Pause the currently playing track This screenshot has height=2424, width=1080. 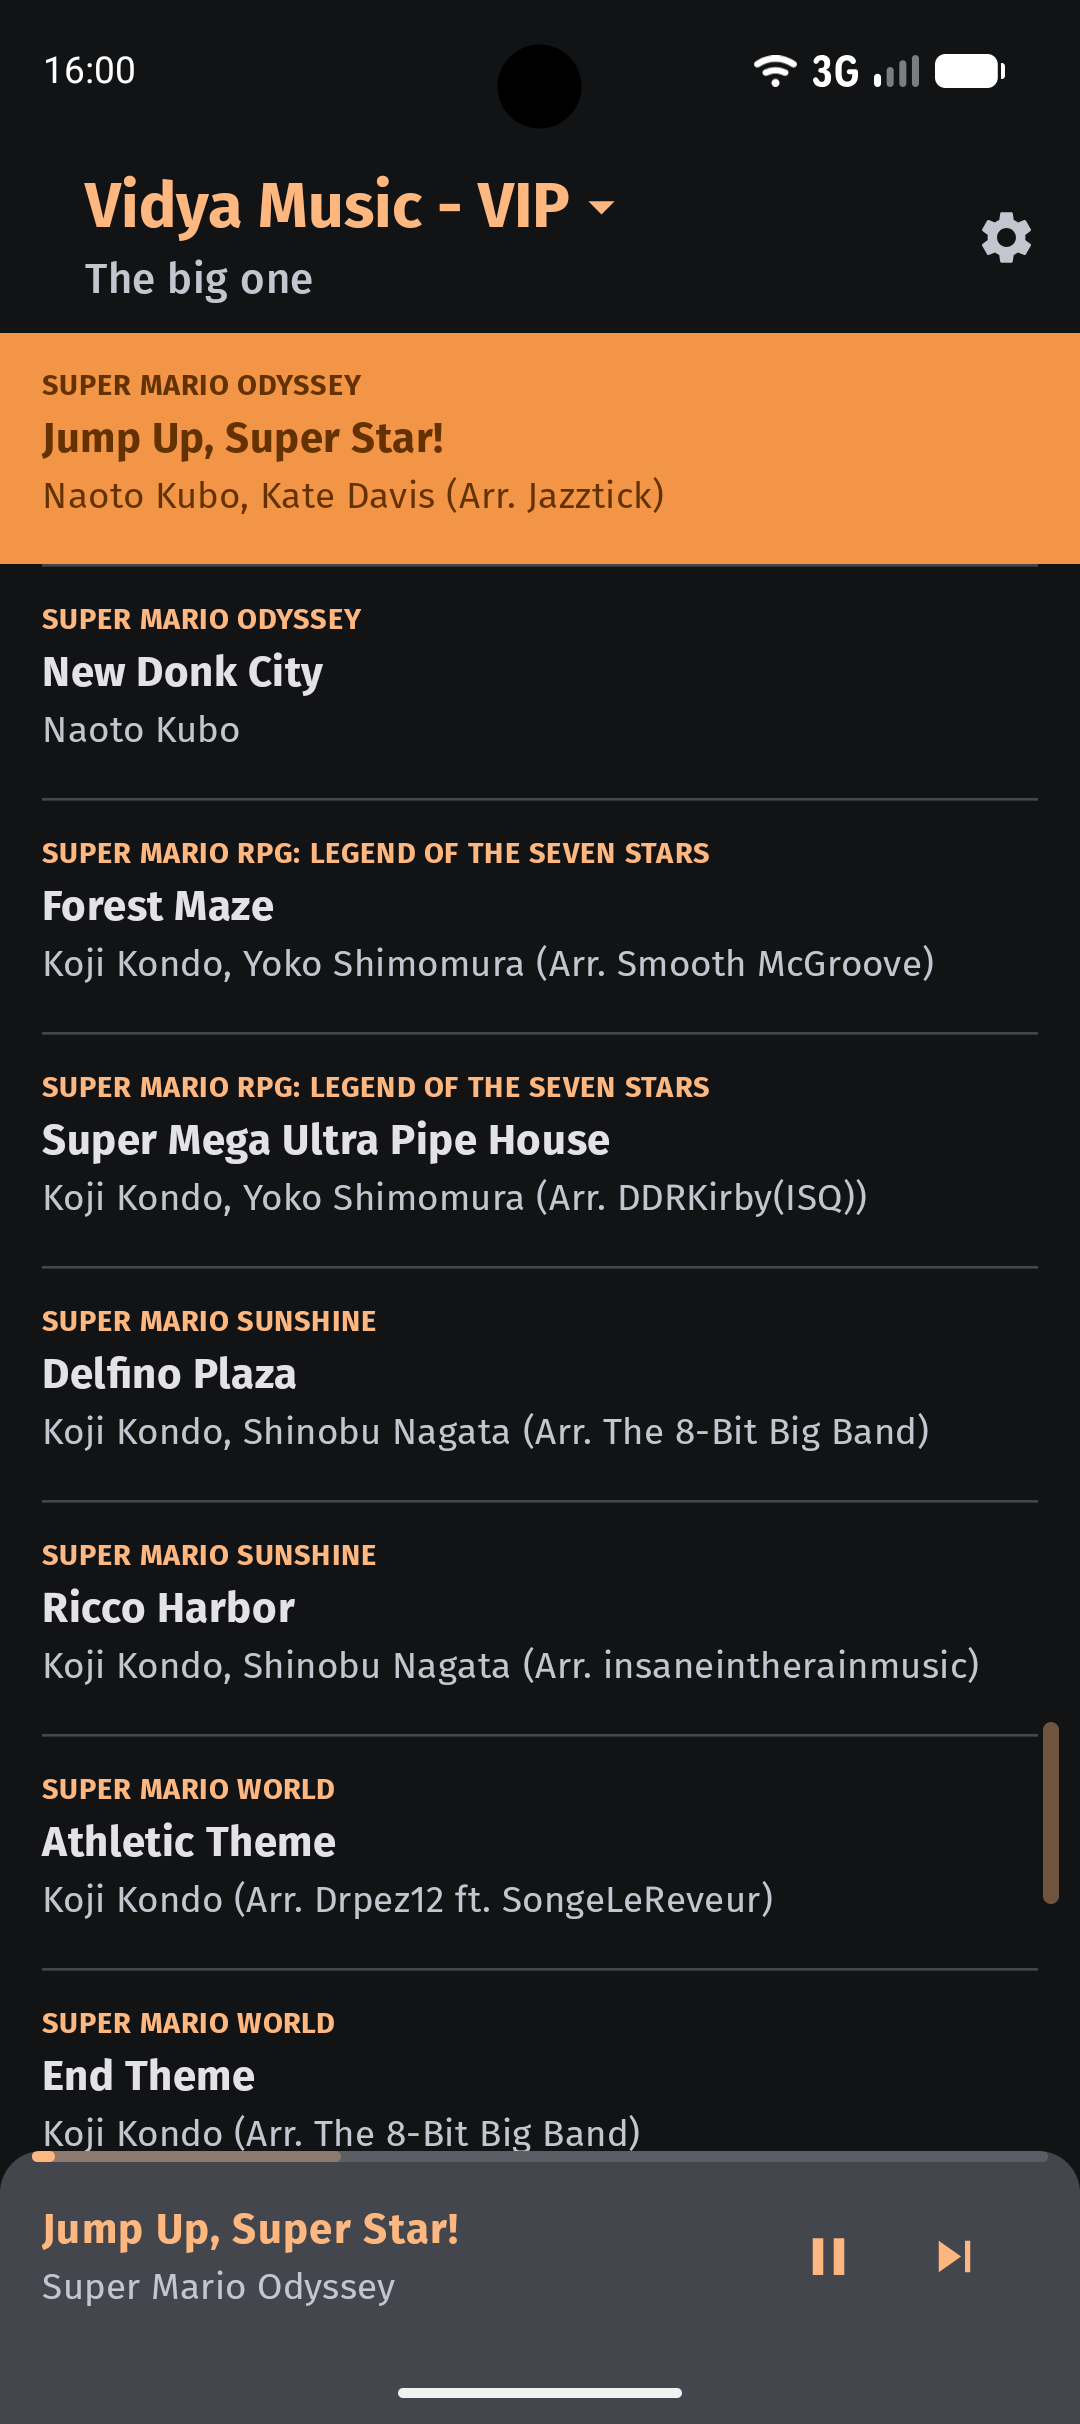828,2257
